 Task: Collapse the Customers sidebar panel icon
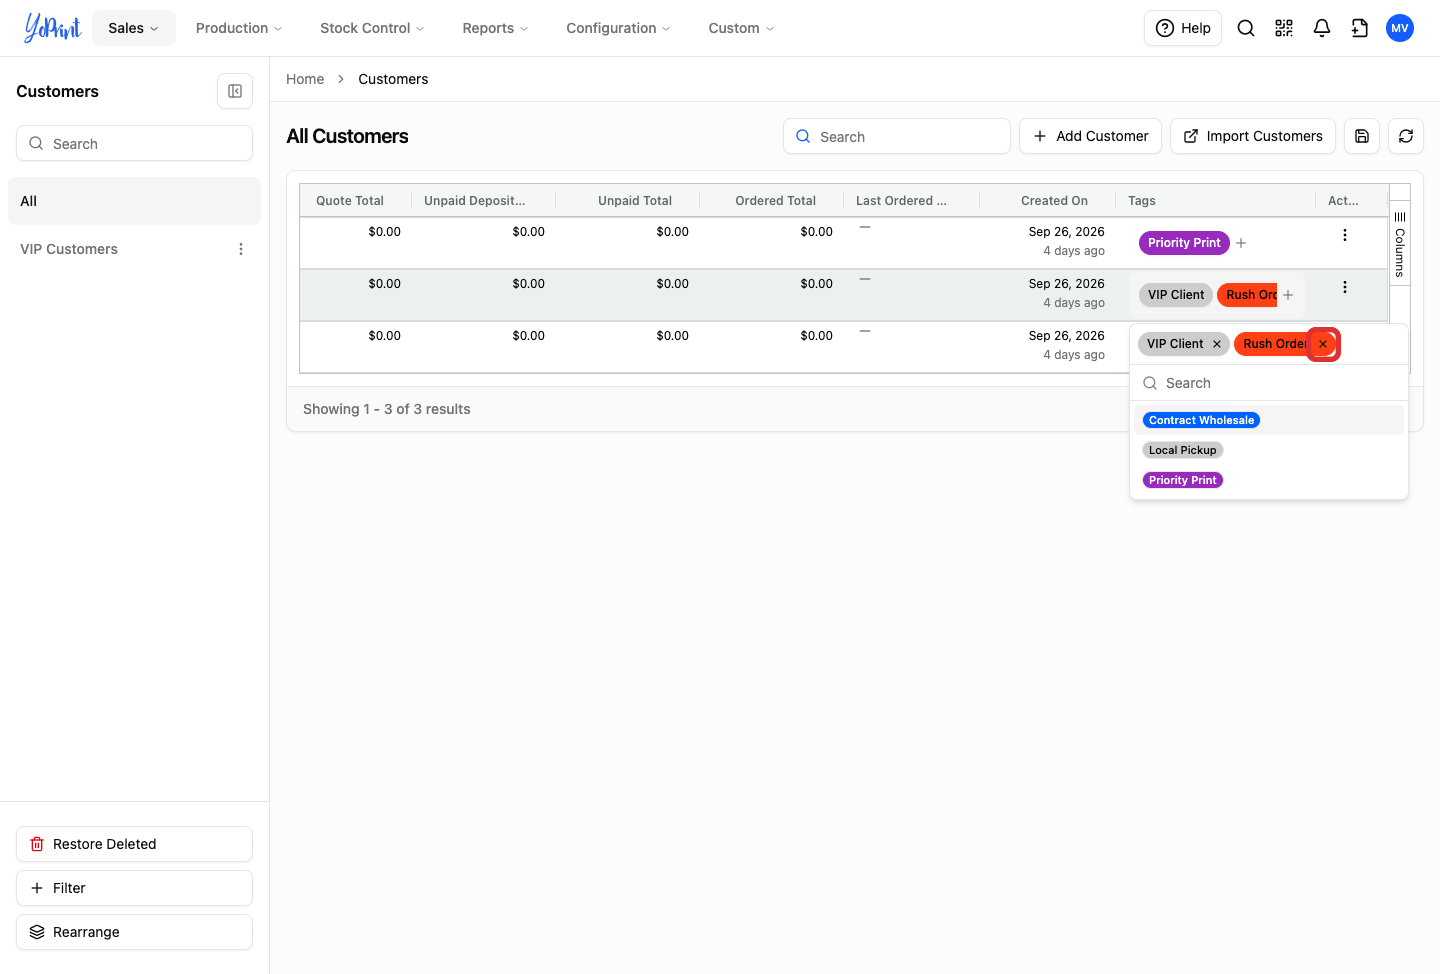pyautogui.click(x=235, y=91)
